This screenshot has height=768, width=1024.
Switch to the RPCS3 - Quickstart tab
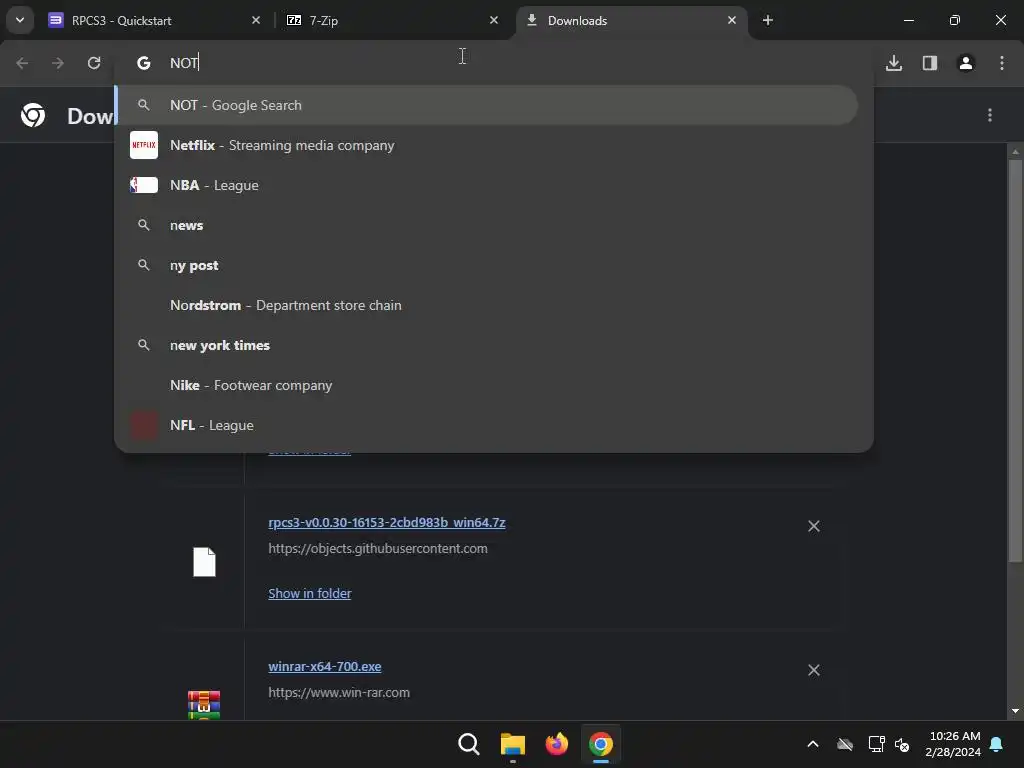[156, 20]
